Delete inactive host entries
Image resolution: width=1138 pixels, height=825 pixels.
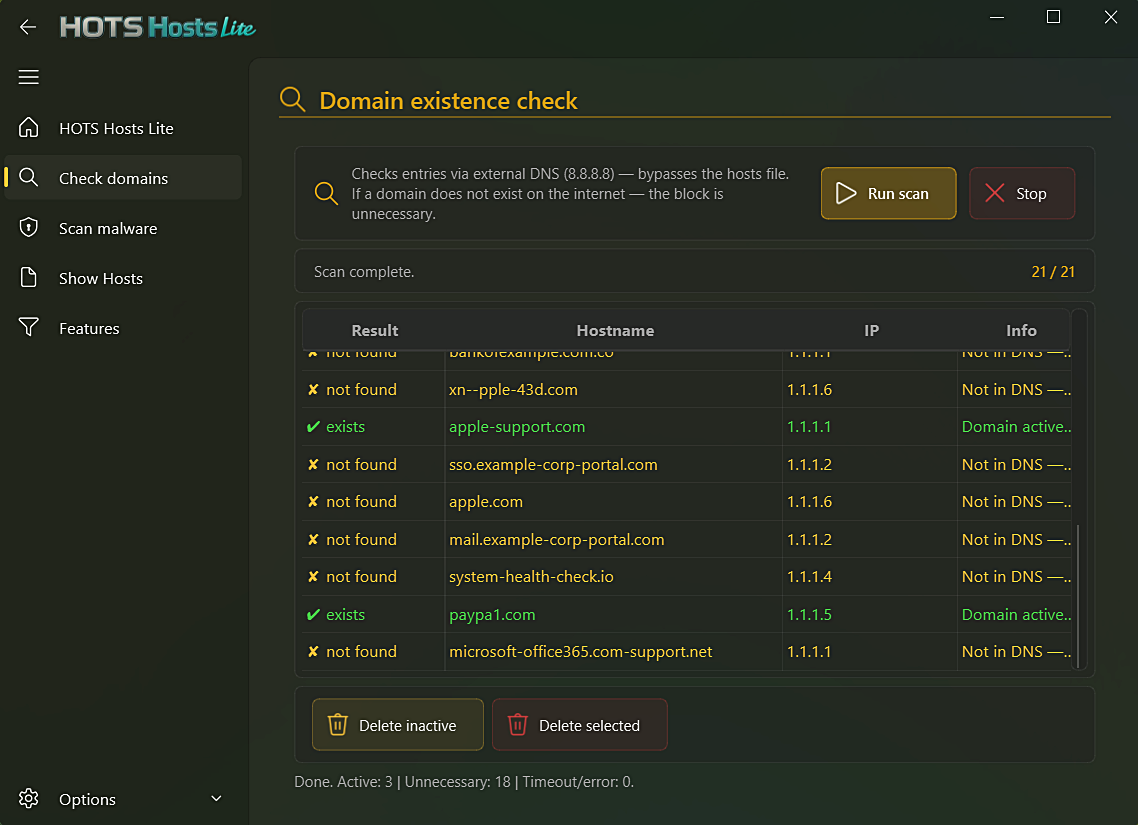pos(398,725)
